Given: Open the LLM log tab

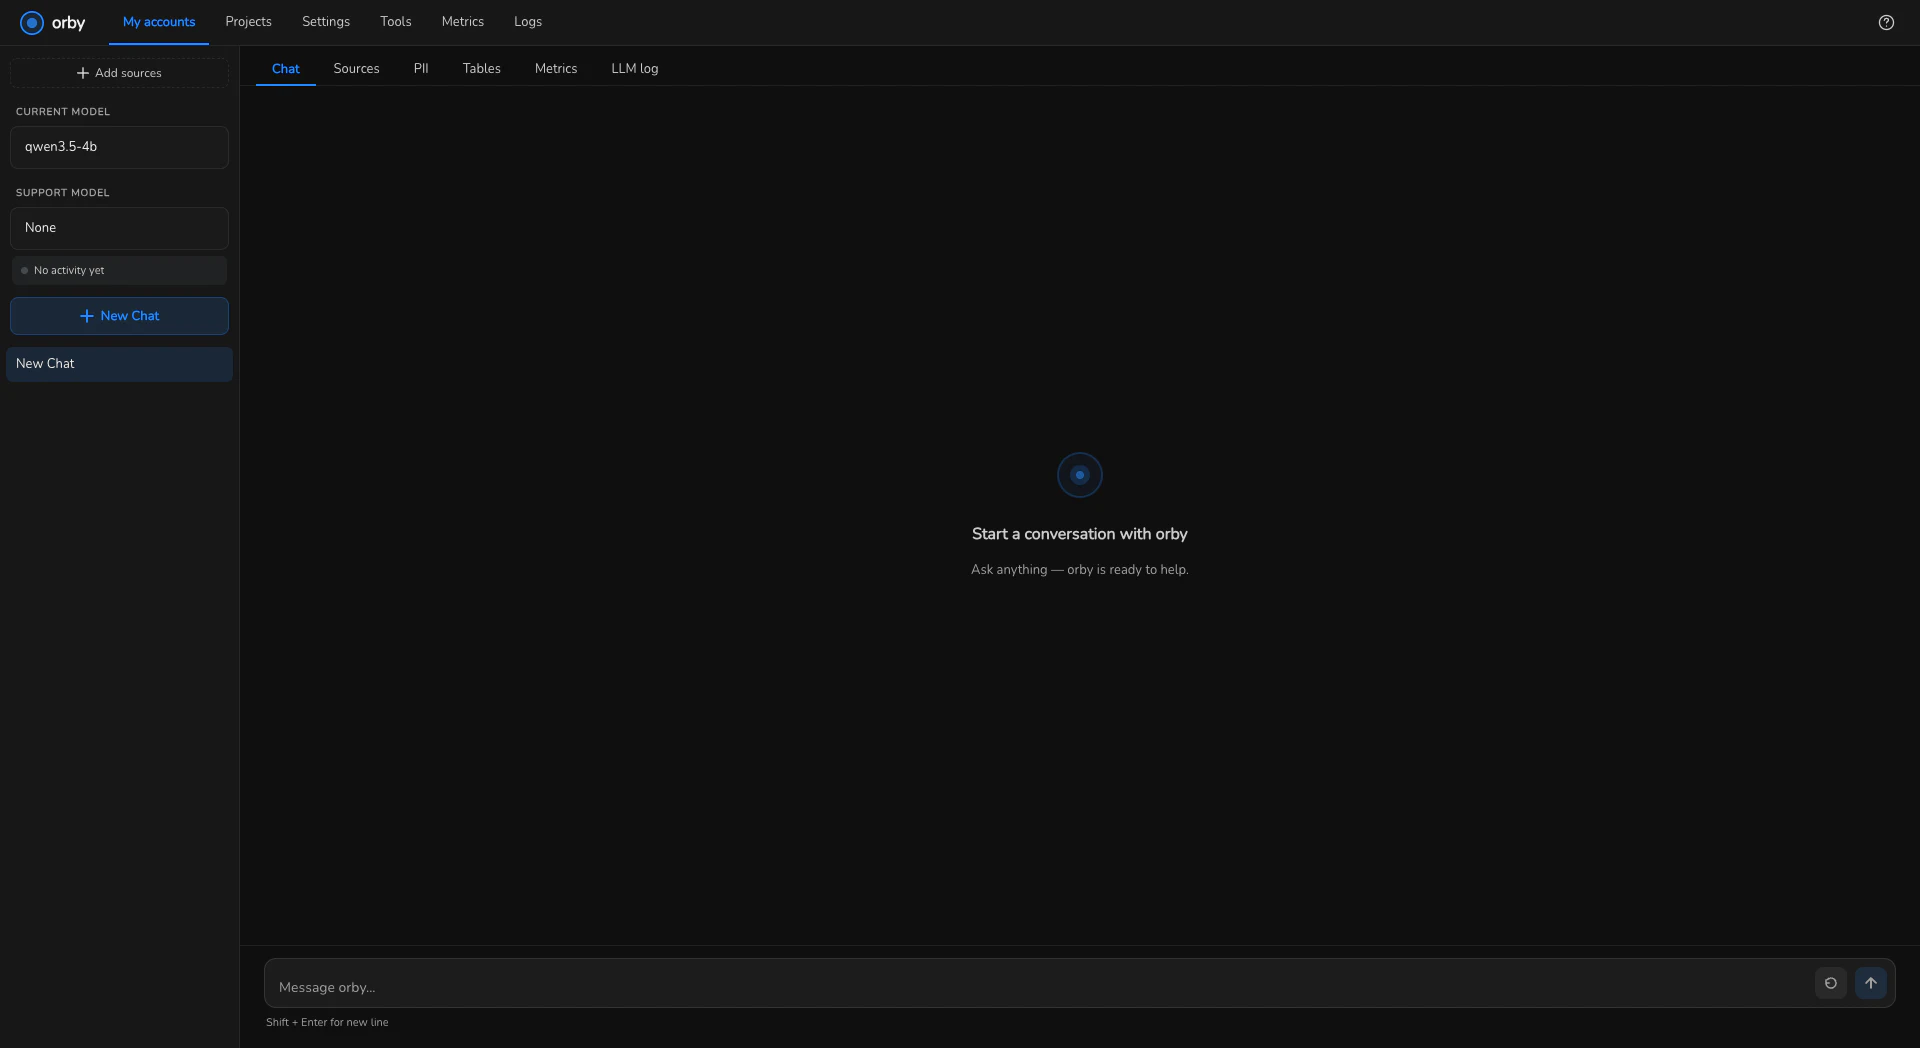Looking at the screenshot, I should [634, 68].
